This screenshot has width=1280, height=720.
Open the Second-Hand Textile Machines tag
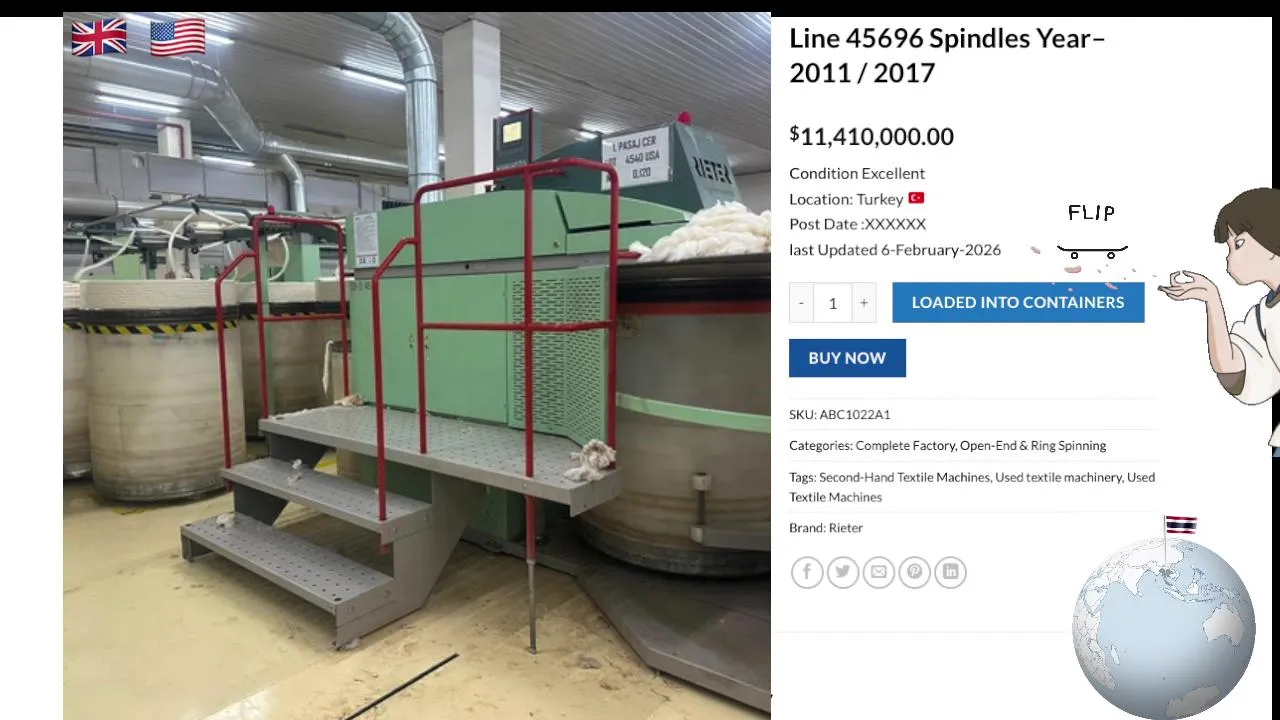click(904, 477)
